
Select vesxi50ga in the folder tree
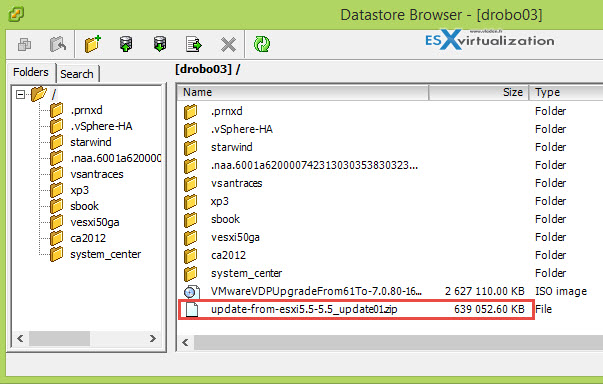click(x=95, y=223)
